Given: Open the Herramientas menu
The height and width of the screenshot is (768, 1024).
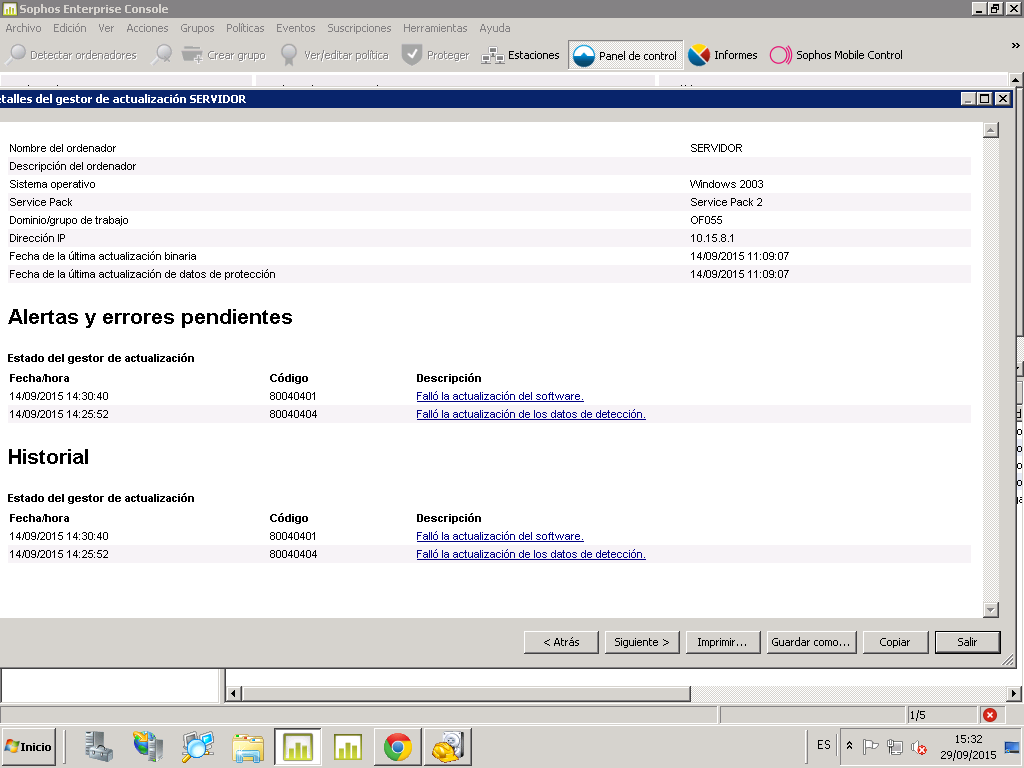Looking at the screenshot, I should pos(435,28).
